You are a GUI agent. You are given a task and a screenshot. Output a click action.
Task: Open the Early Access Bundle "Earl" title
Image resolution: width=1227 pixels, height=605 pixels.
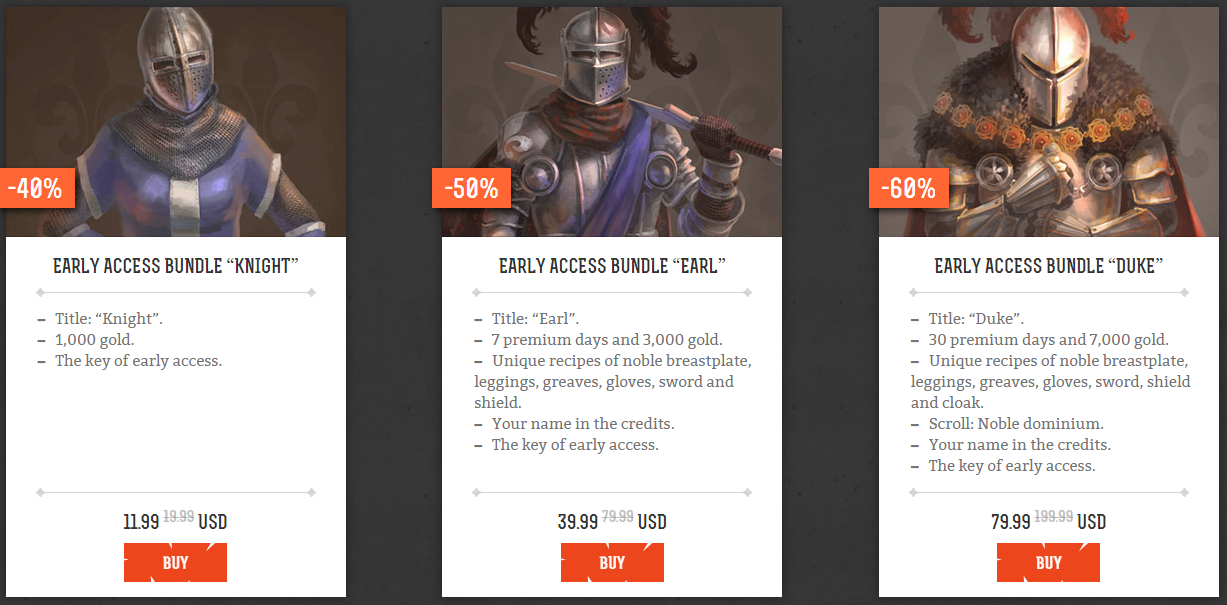pyautogui.click(x=612, y=266)
